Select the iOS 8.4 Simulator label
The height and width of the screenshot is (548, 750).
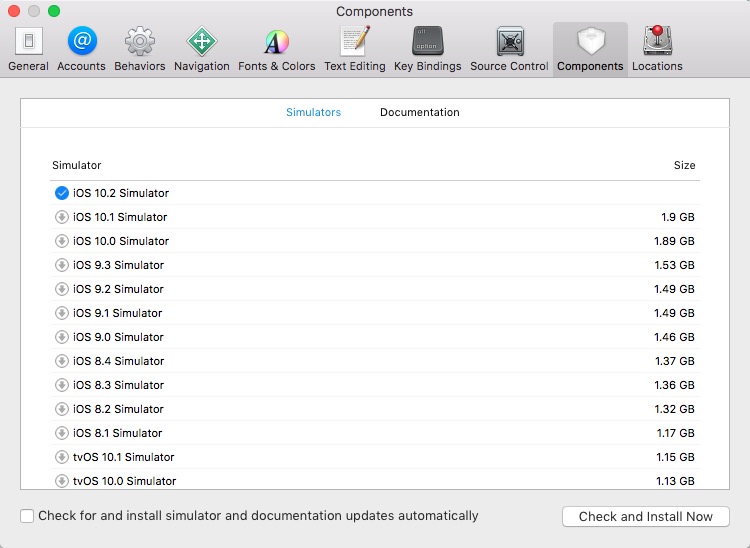coord(118,361)
